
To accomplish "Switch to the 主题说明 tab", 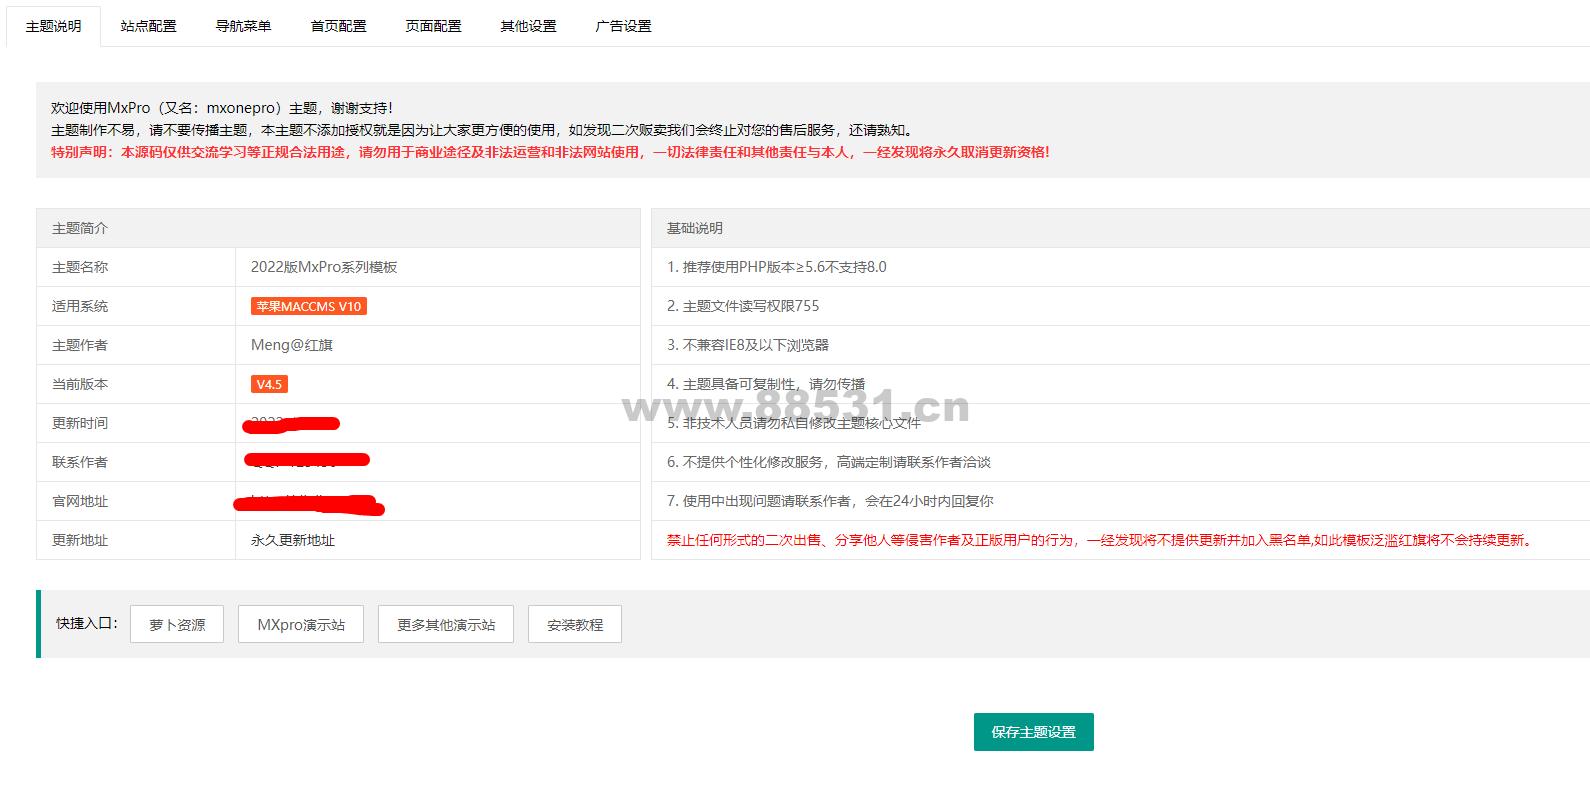I will [x=54, y=26].
